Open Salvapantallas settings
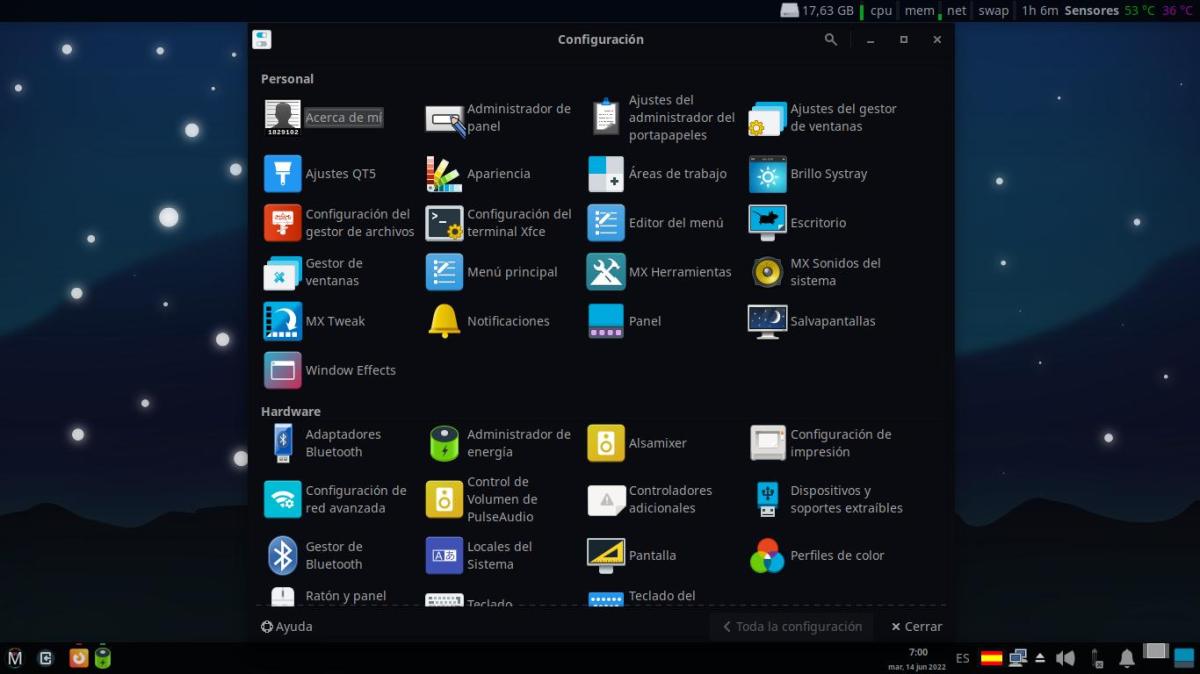The height and width of the screenshot is (674, 1200). pos(768,321)
